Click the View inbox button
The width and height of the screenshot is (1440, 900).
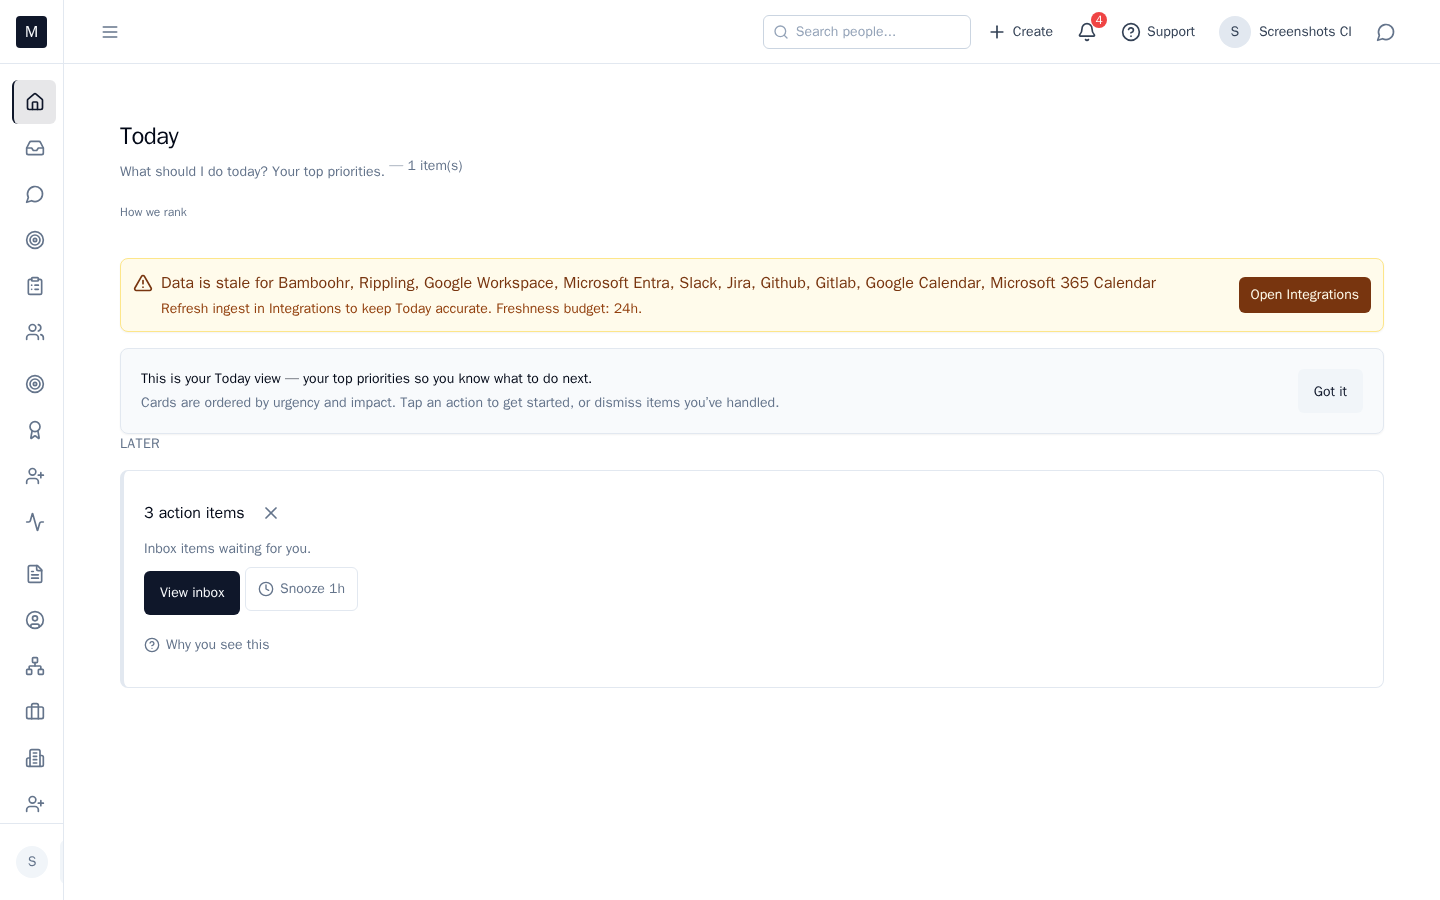click(192, 593)
